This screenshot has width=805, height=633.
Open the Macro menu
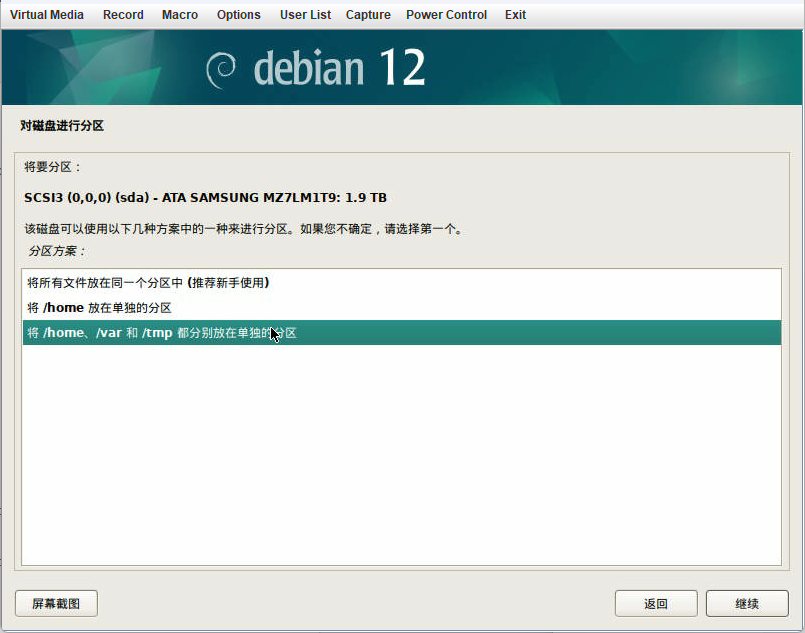click(x=180, y=15)
